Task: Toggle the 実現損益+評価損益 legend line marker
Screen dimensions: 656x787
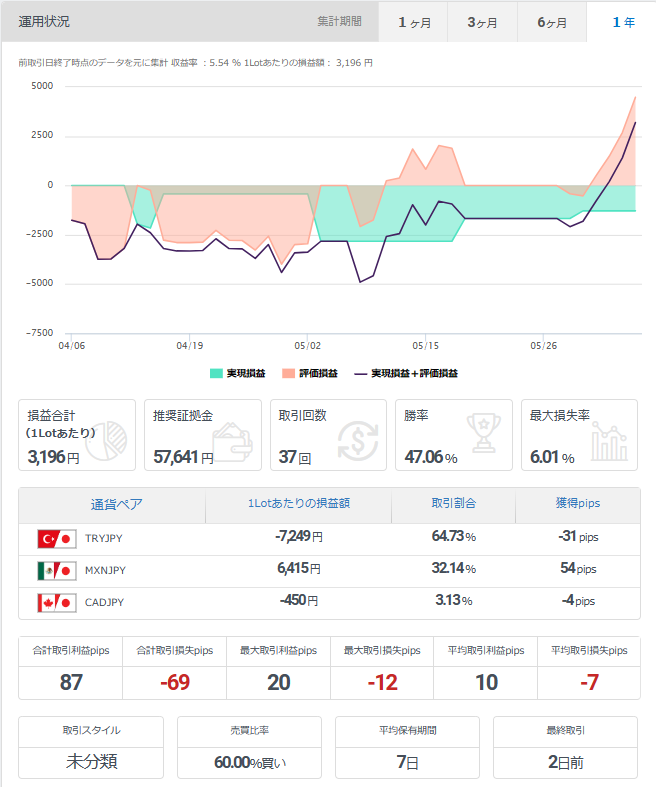Action: [360, 374]
